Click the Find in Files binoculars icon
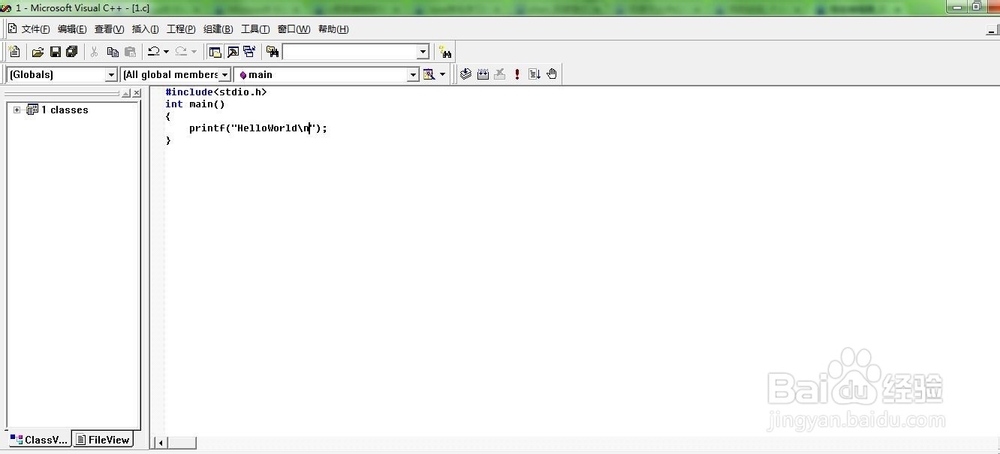 272,52
